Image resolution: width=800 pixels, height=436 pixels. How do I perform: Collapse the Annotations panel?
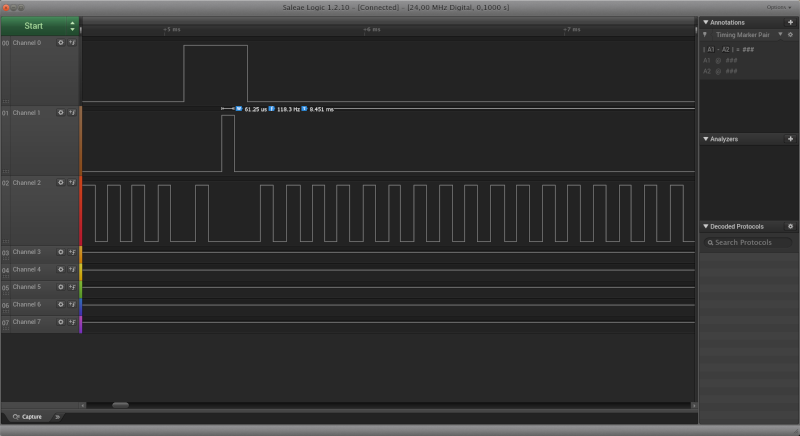point(704,21)
